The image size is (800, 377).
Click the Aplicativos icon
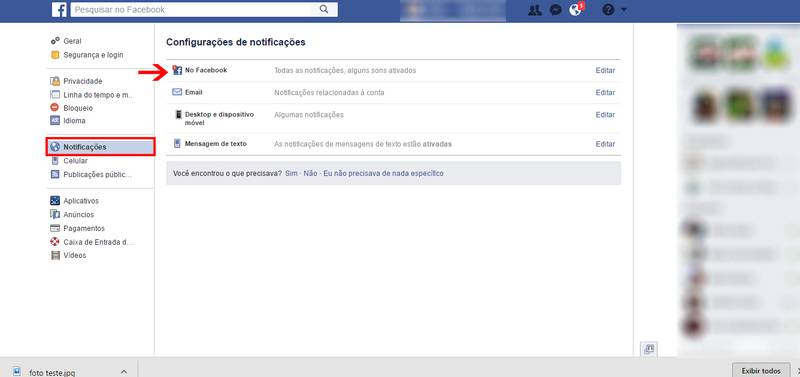55,201
